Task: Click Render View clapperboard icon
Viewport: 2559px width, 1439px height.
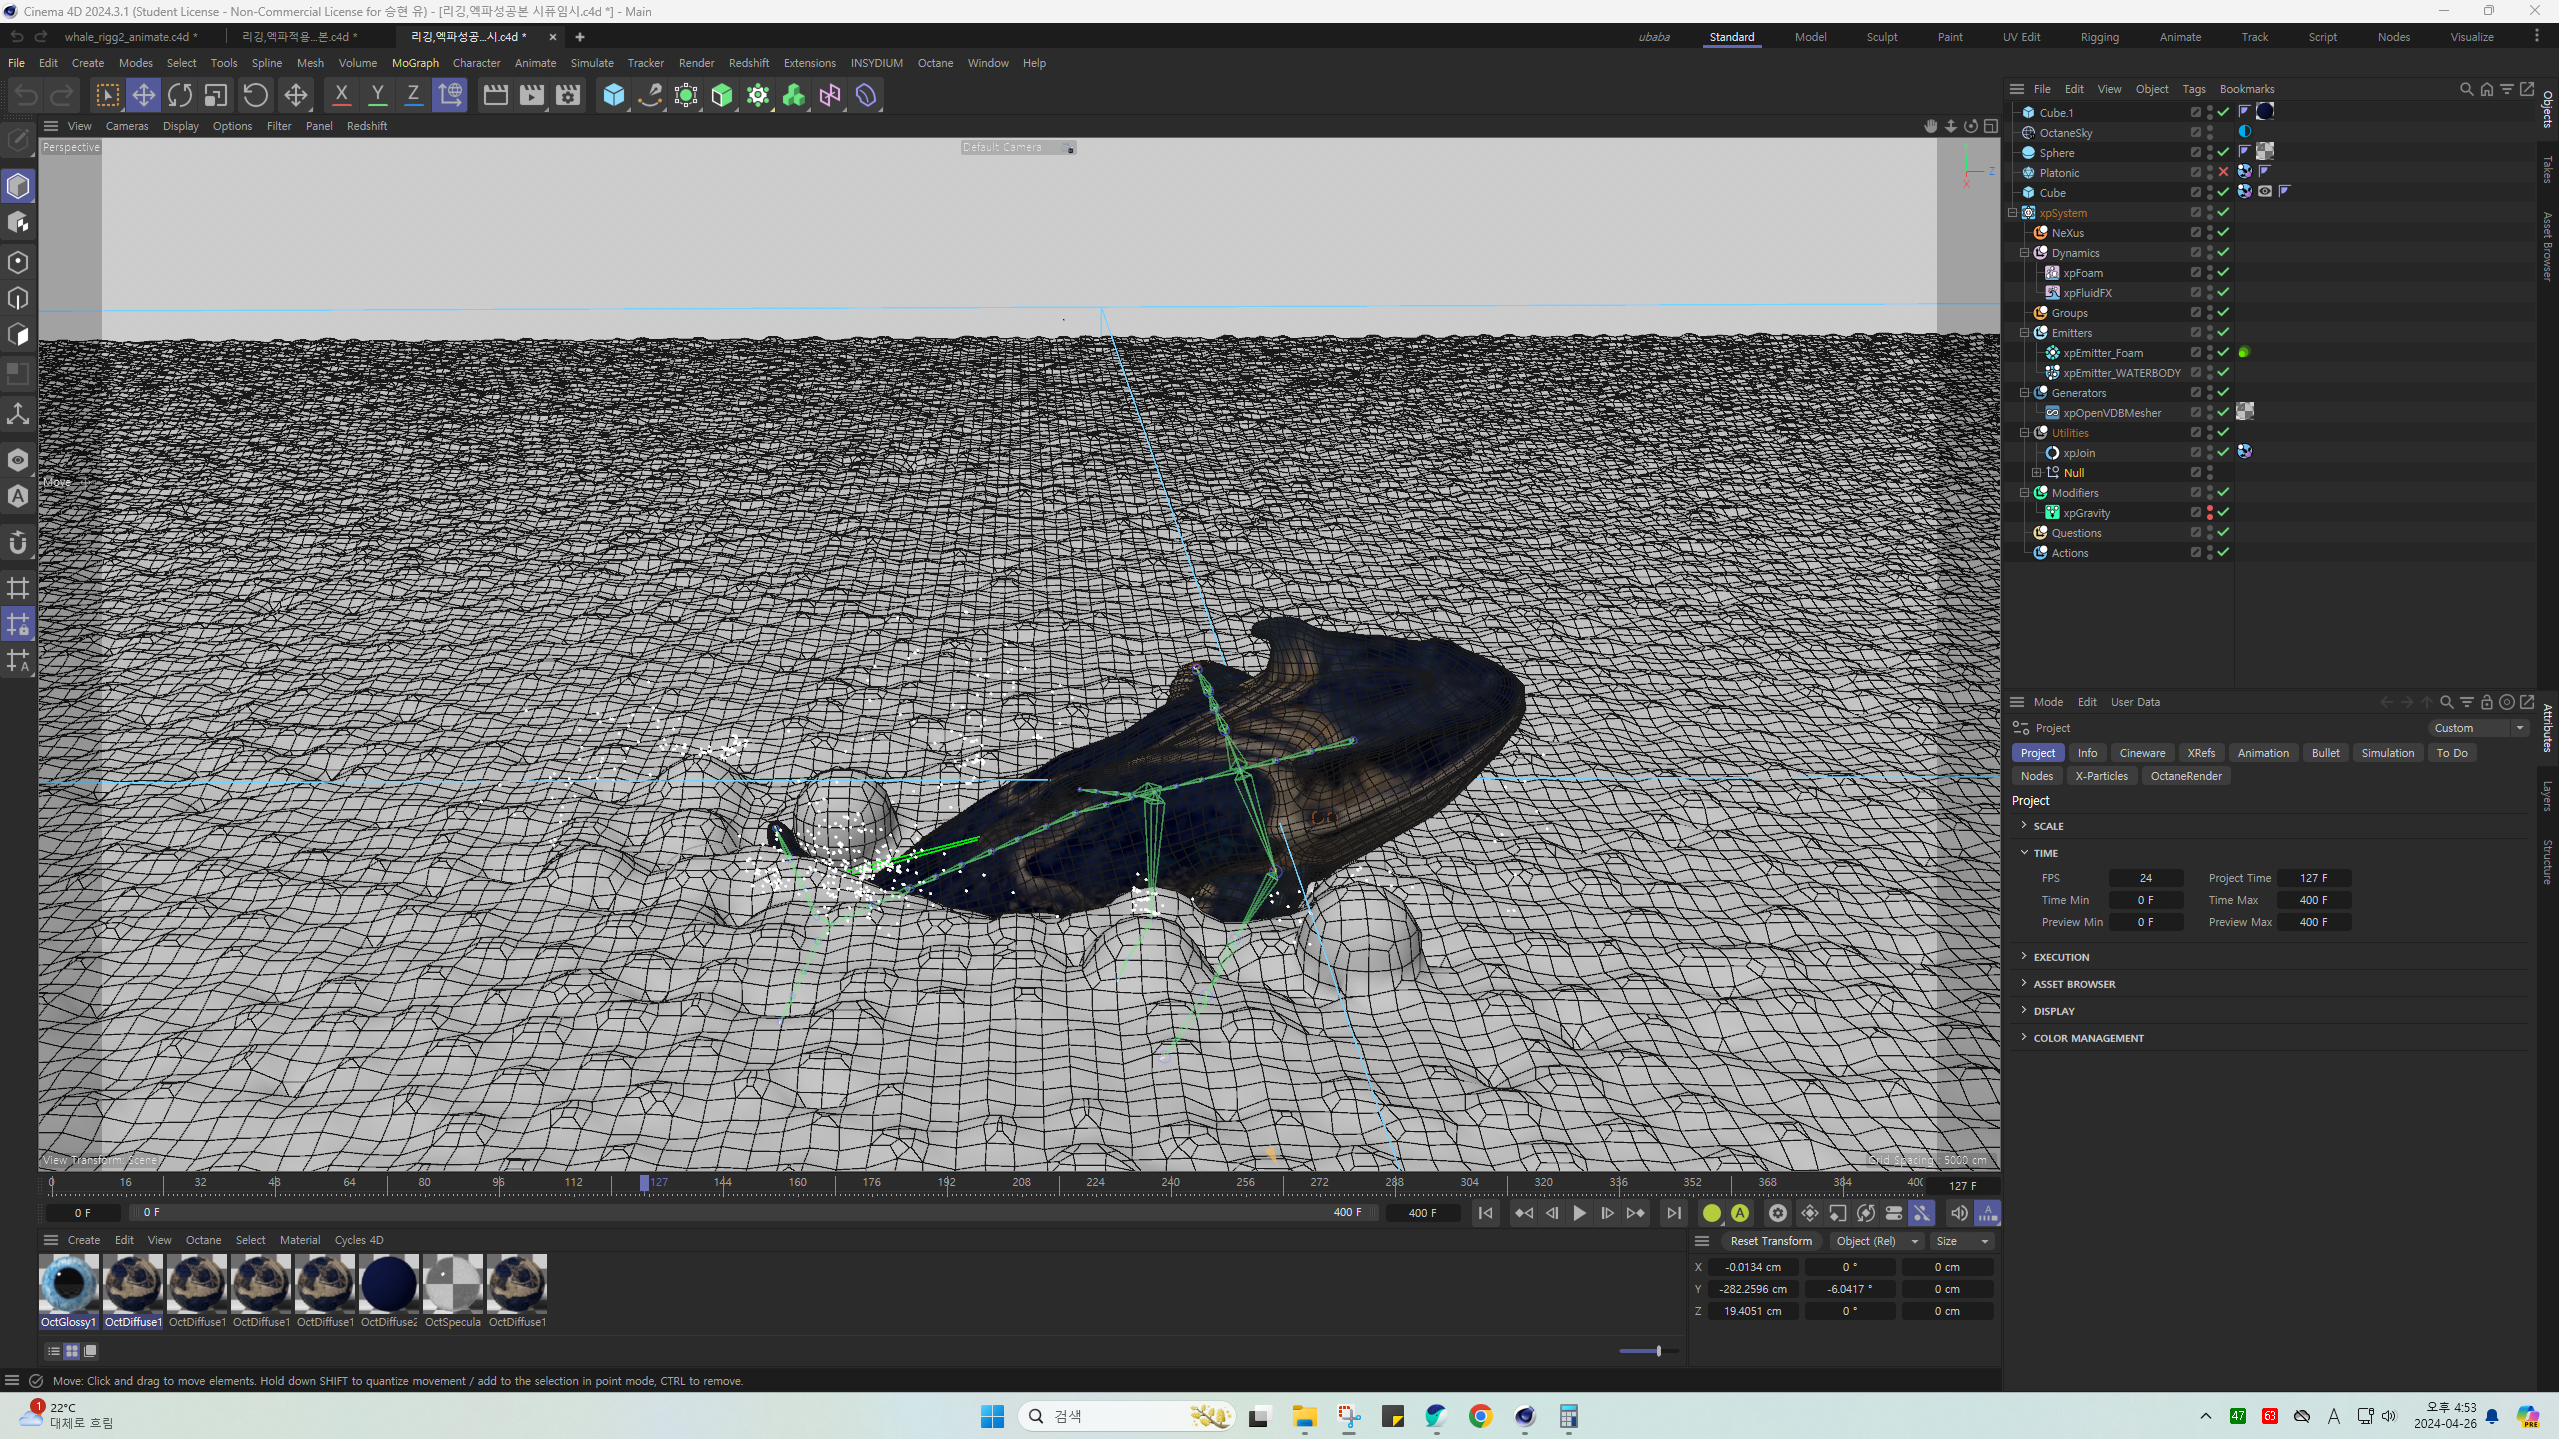Action: (495, 96)
